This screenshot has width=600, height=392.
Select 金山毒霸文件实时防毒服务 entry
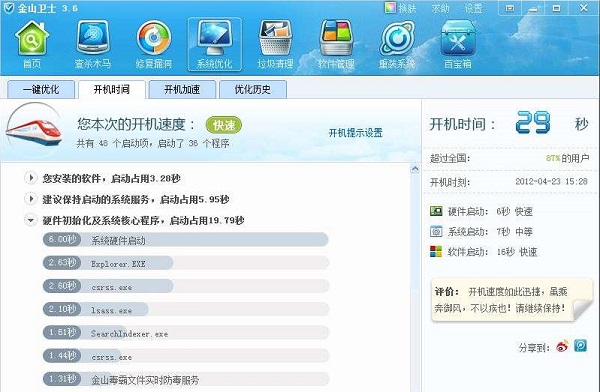click(x=186, y=379)
